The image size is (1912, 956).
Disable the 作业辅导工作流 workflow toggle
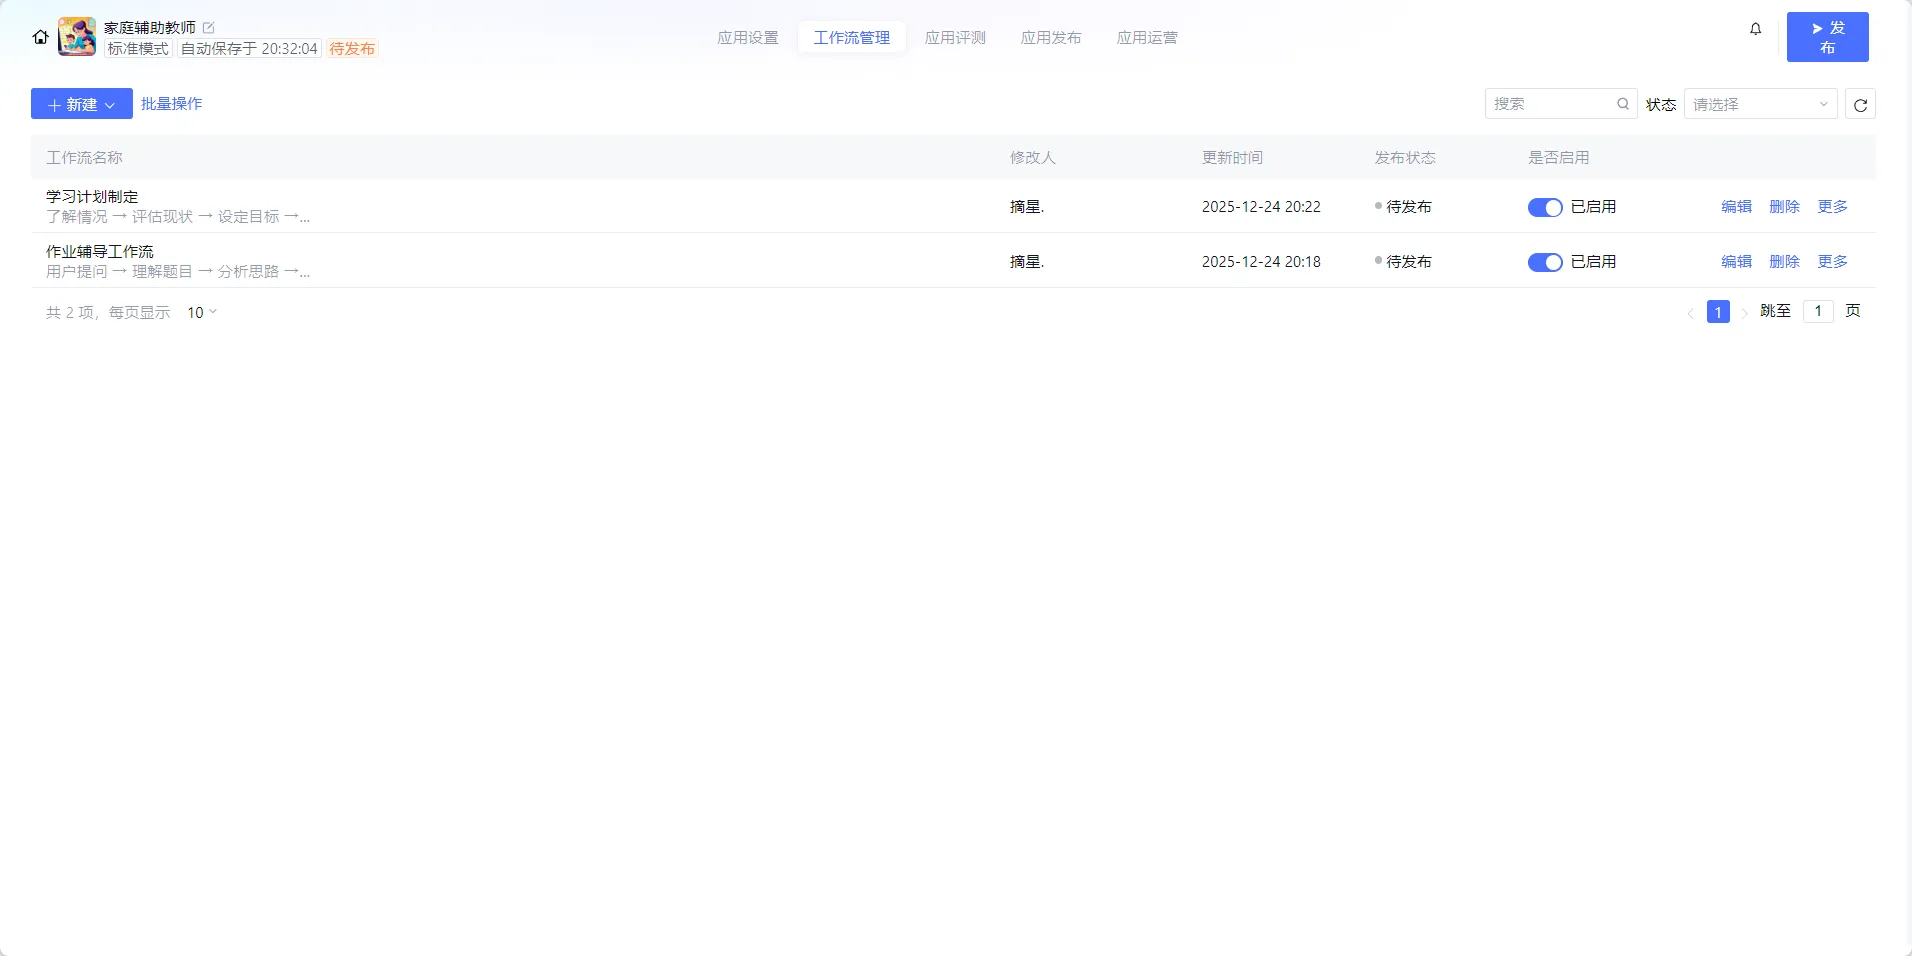click(1544, 262)
